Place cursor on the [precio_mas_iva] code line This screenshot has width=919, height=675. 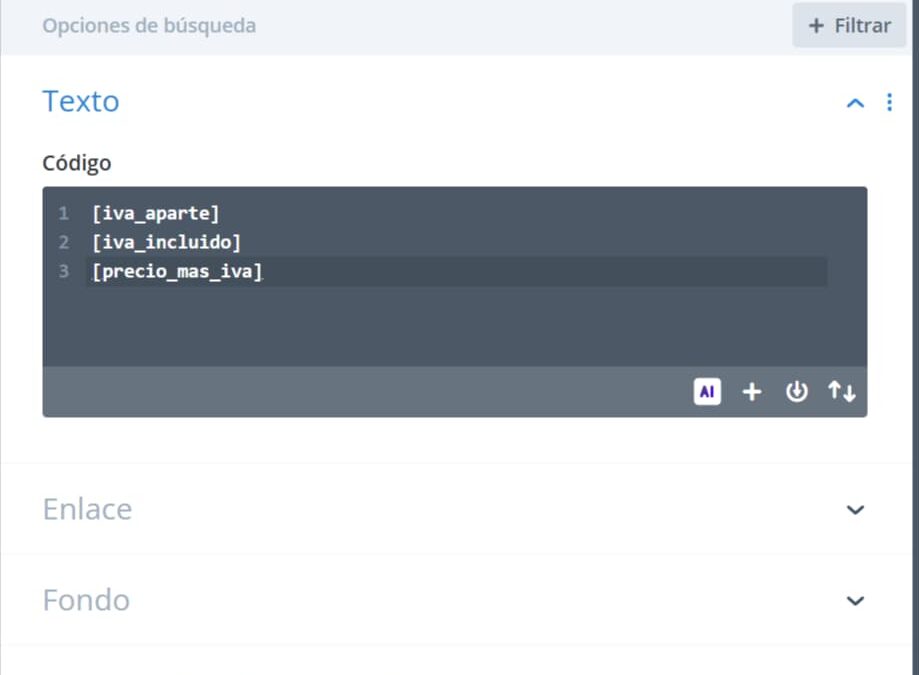[177, 271]
